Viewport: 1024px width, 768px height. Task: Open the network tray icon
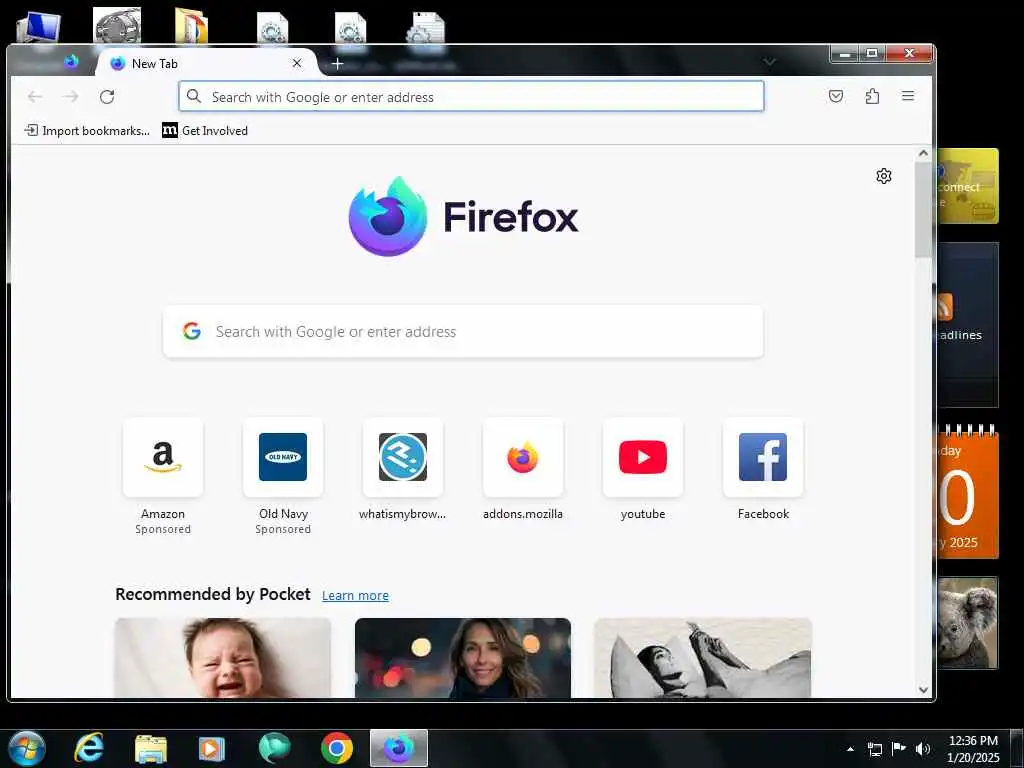click(x=874, y=749)
